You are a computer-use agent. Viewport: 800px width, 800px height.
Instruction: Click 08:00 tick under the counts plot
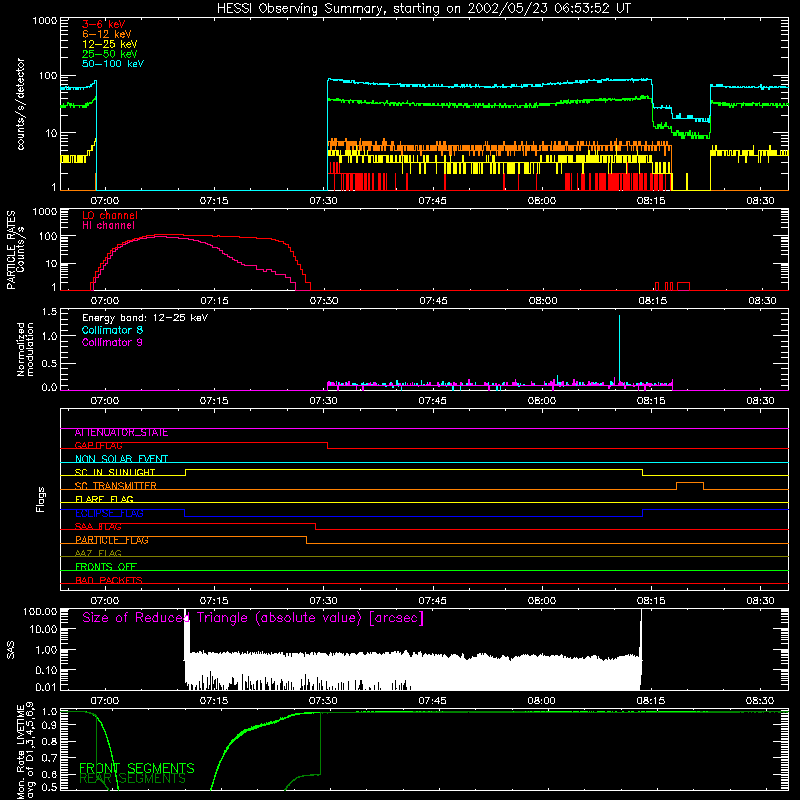(541, 201)
